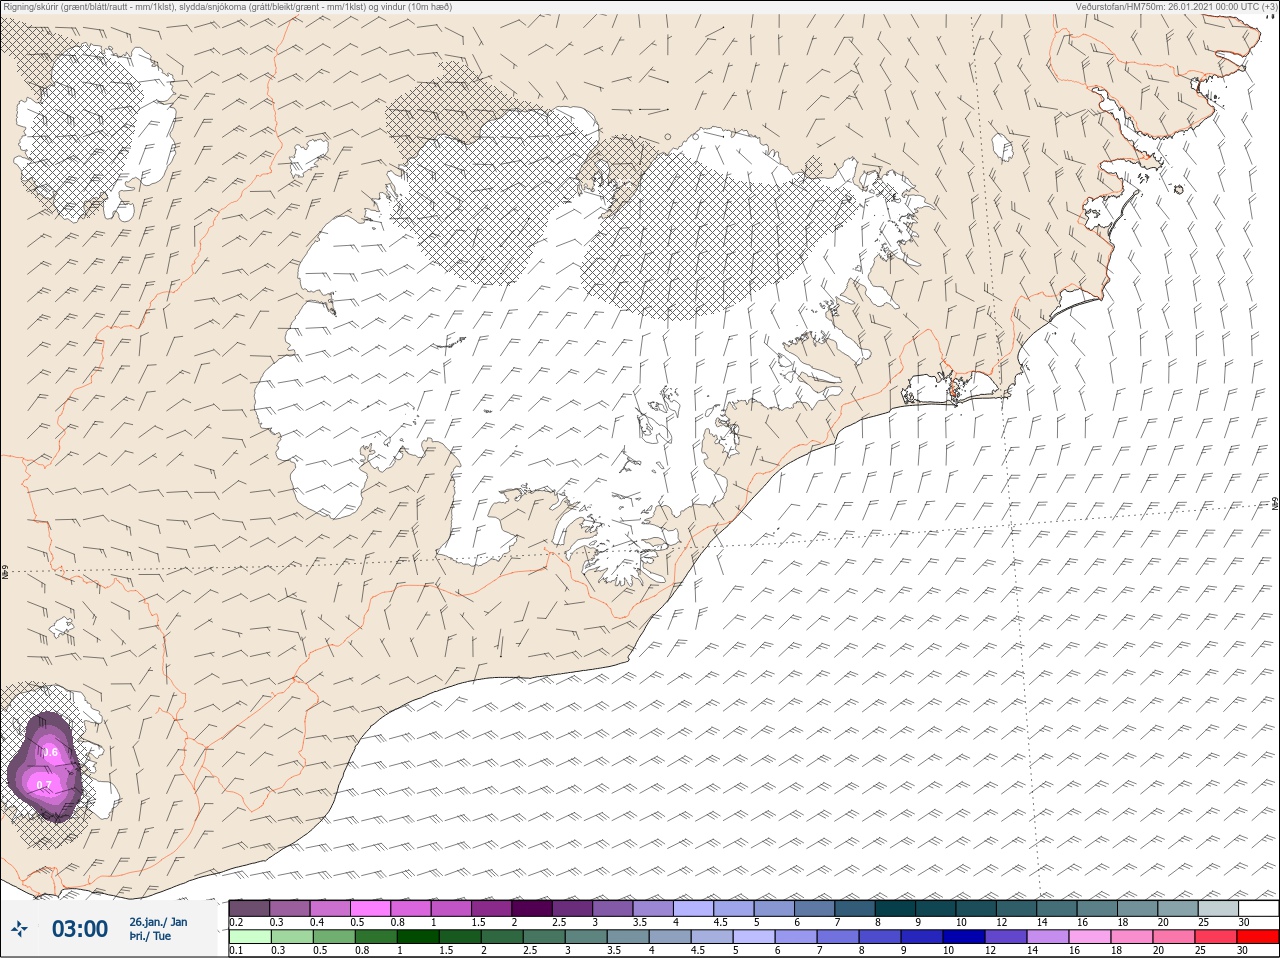Click the latitude label on the right edge
Image resolution: width=1280 pixels, height=958 pixels.
pos(1275,503)
